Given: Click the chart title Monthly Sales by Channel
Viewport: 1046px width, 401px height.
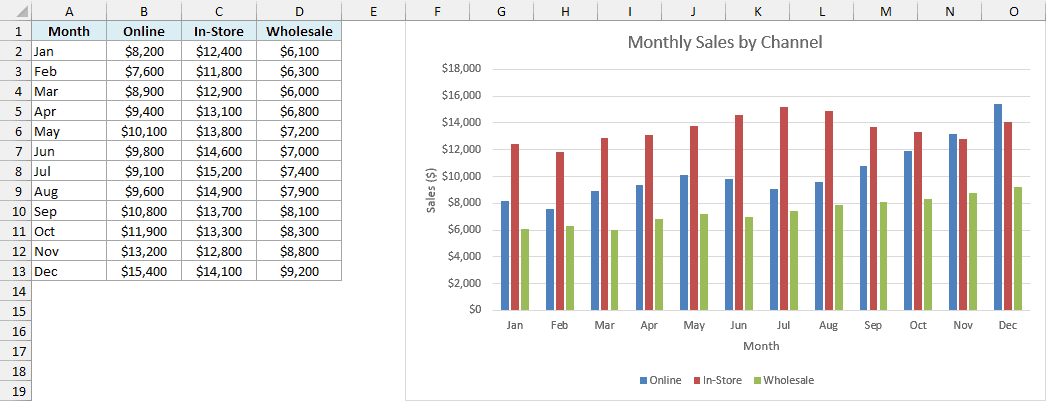Looking at the screenshot, I should click(725, 42).
